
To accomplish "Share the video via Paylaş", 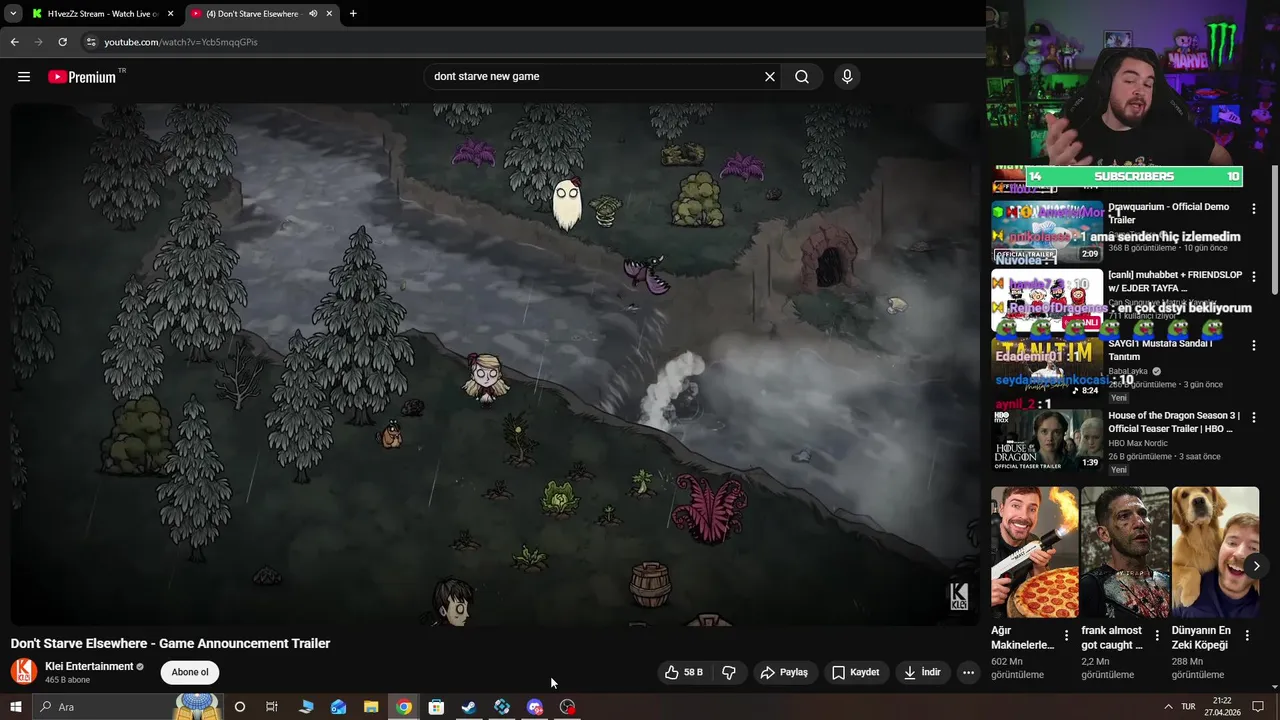I will [x=784, y=673].
